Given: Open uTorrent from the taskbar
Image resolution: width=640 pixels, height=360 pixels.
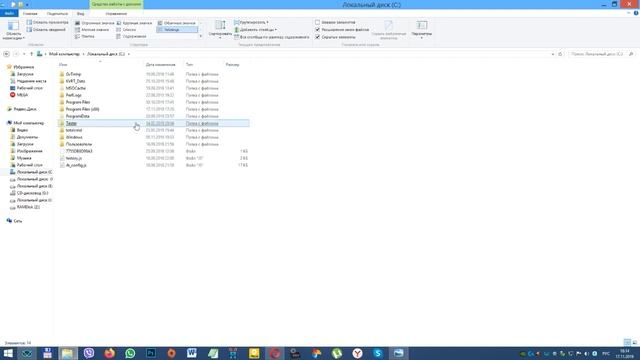Looking at the screenshot, I should pos(337,353).
